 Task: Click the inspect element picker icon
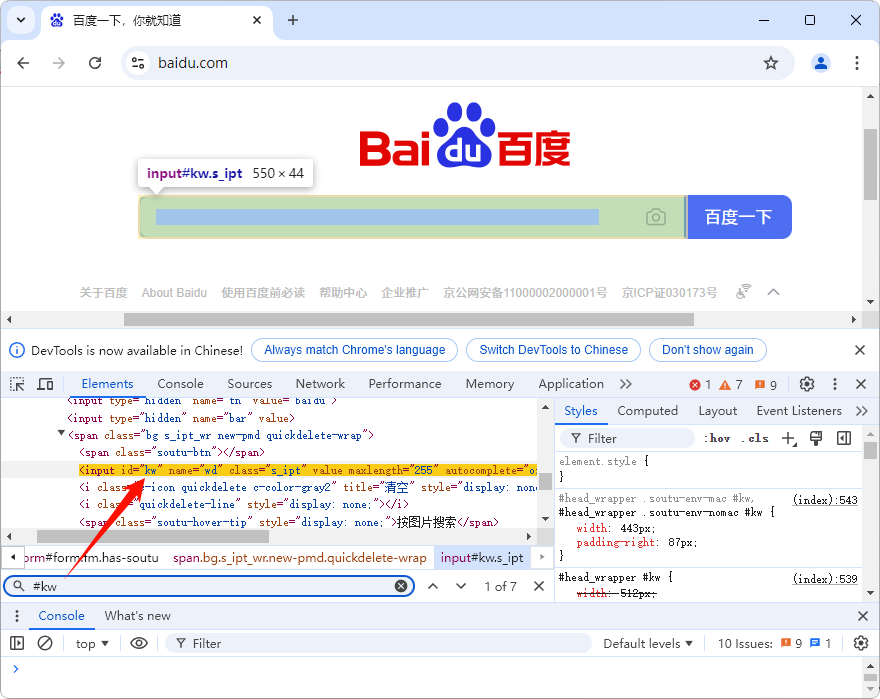pyautogui.click(x=17, y=384)
